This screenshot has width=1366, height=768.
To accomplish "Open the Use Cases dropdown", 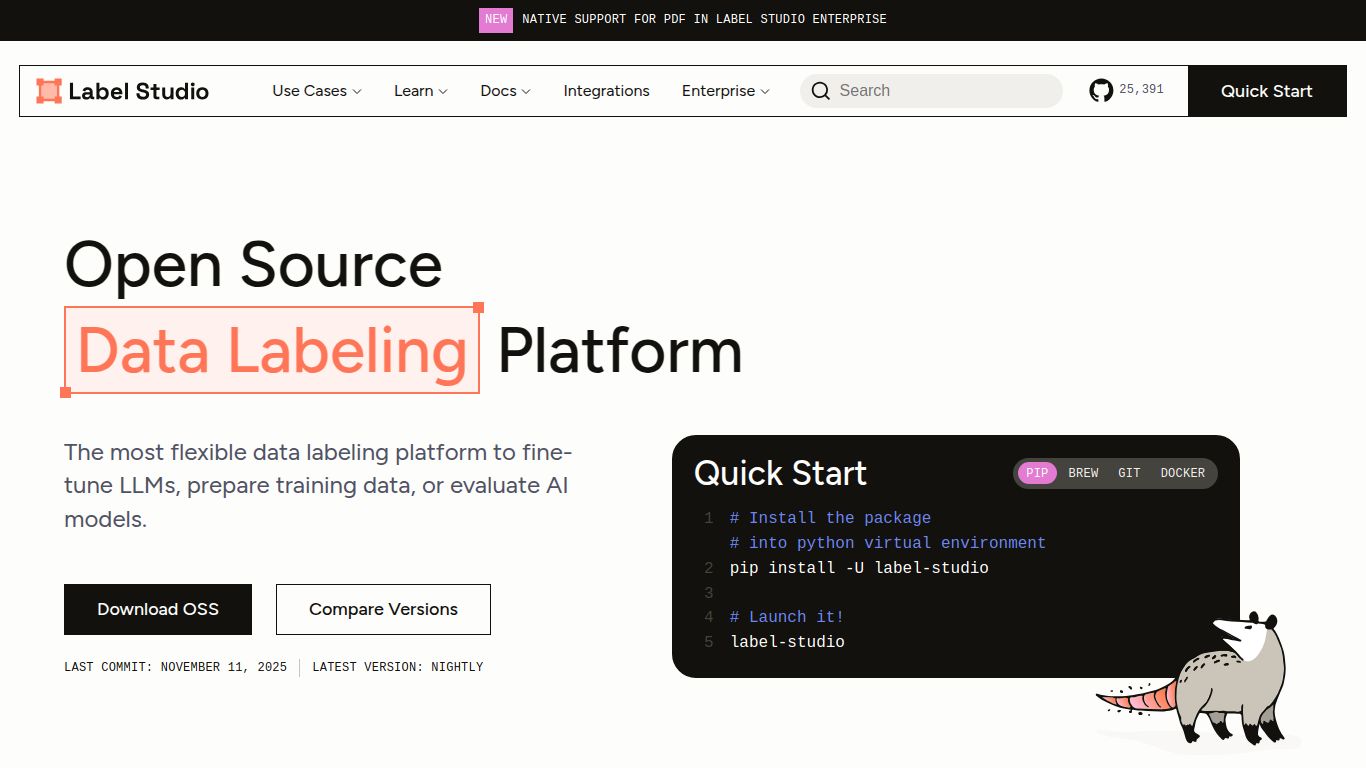I will point(315,91).
